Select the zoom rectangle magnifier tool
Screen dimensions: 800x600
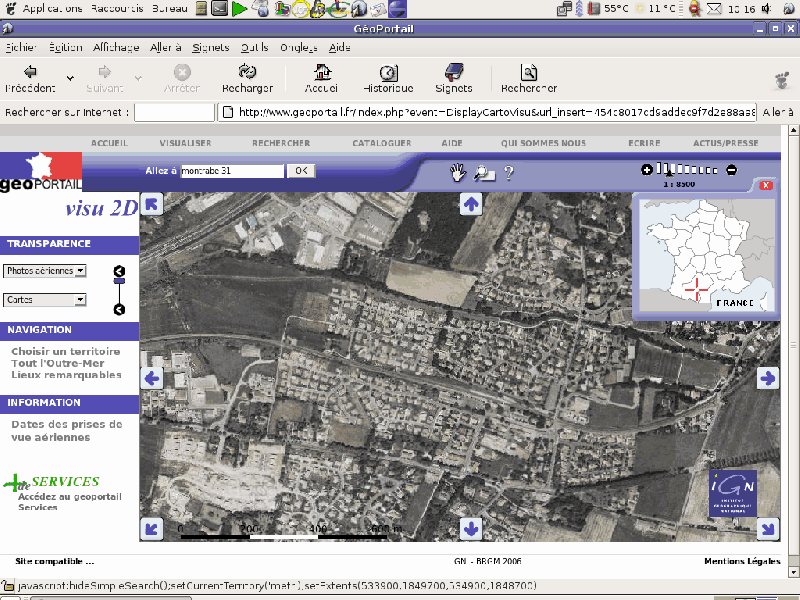[484, 173]
